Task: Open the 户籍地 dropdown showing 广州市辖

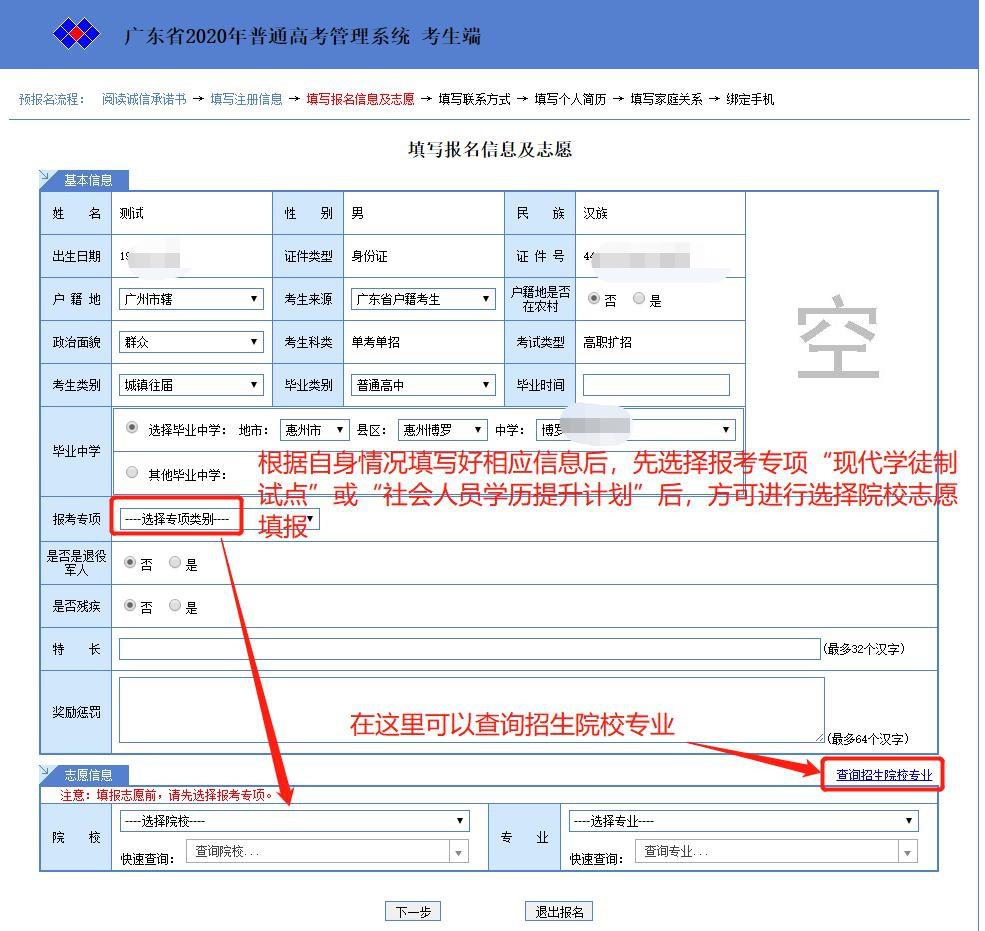Action: point(191,299)
